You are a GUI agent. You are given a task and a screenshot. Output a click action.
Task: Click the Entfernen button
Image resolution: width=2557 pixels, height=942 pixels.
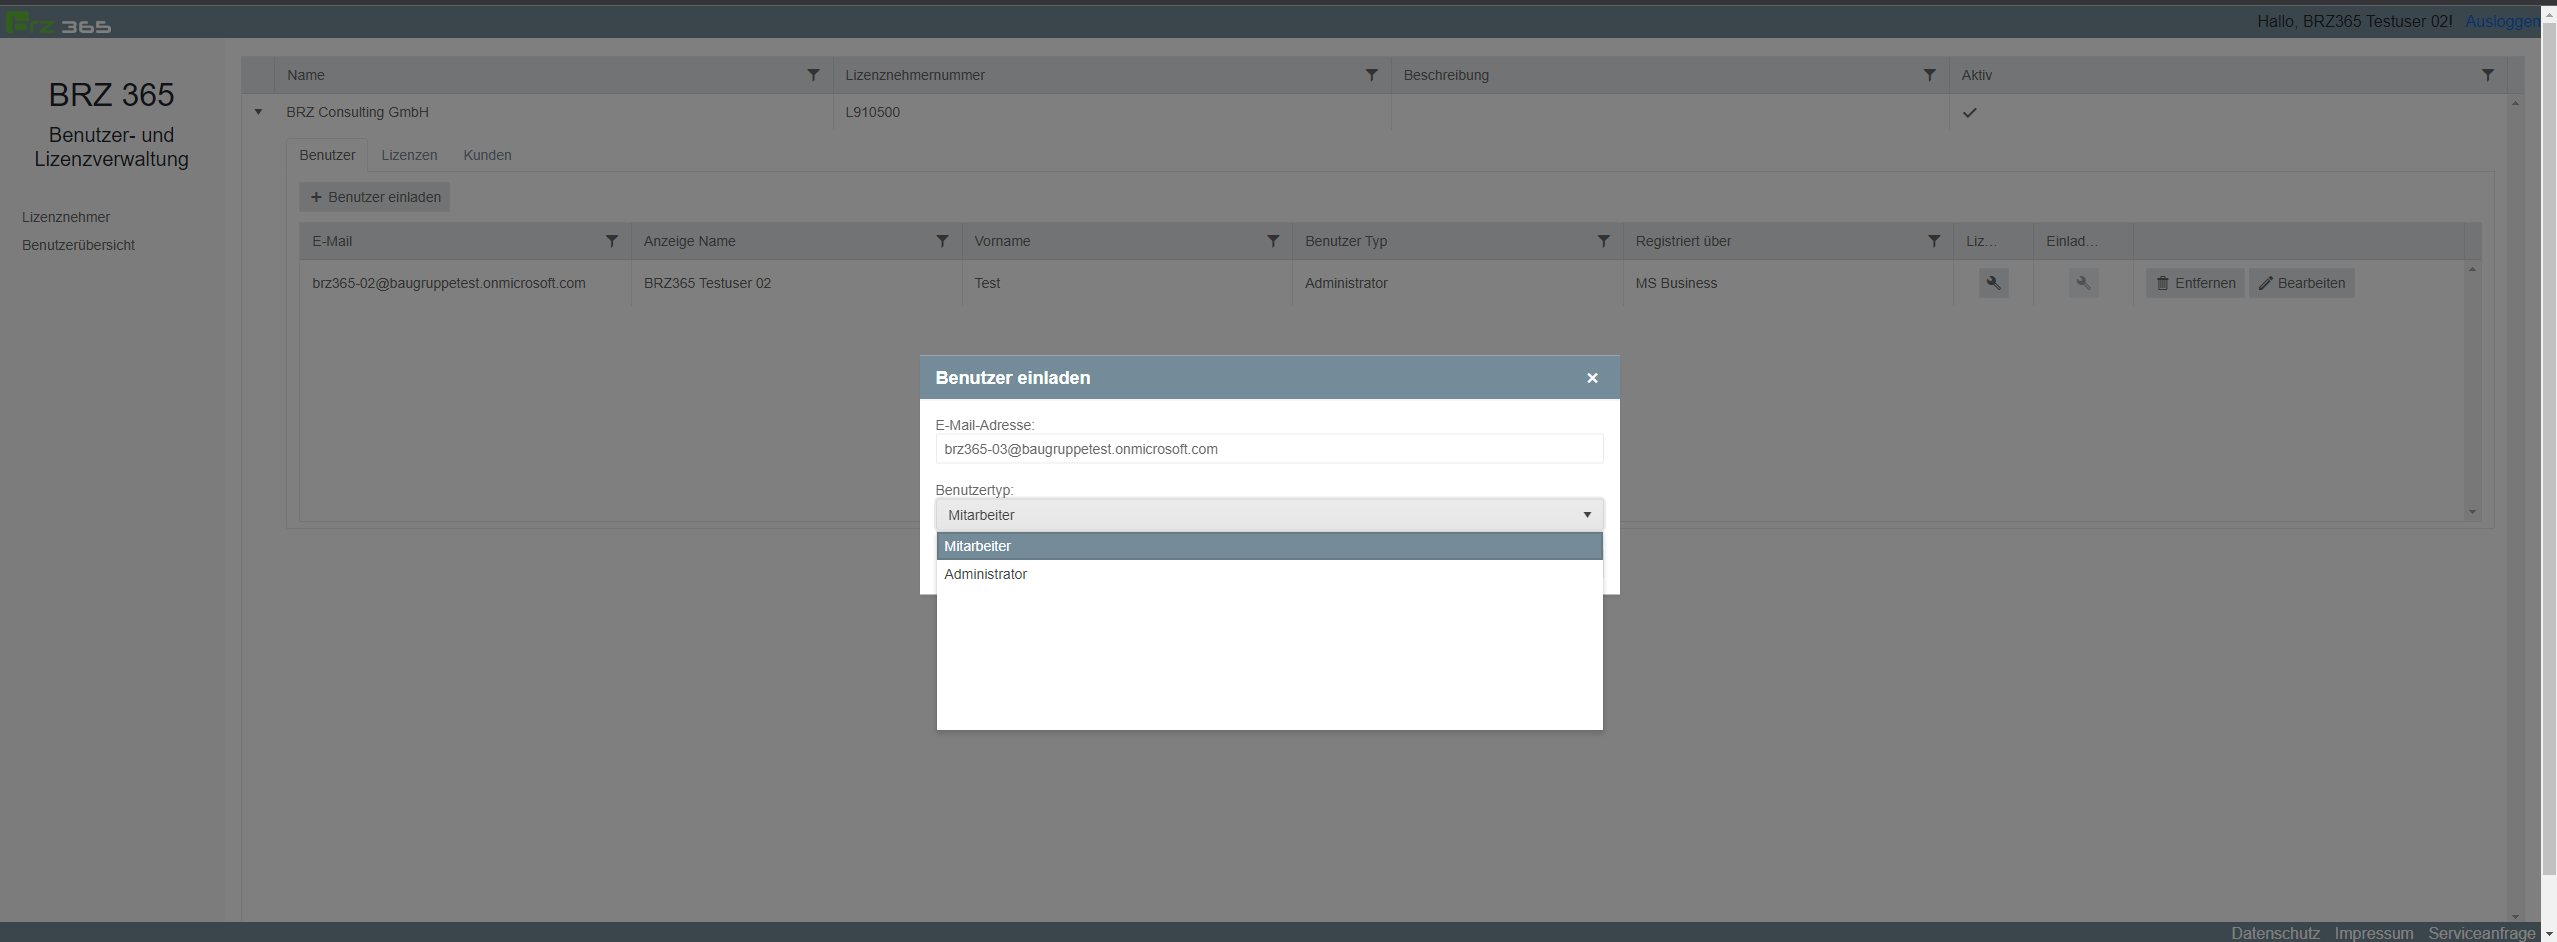coord(2195,283)
